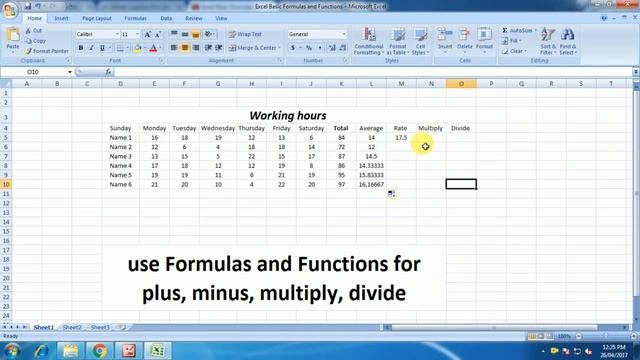Open Cell Styles gallery
Image resolution: width=640 pixels, height=360 pixels.
pos(420,41)
